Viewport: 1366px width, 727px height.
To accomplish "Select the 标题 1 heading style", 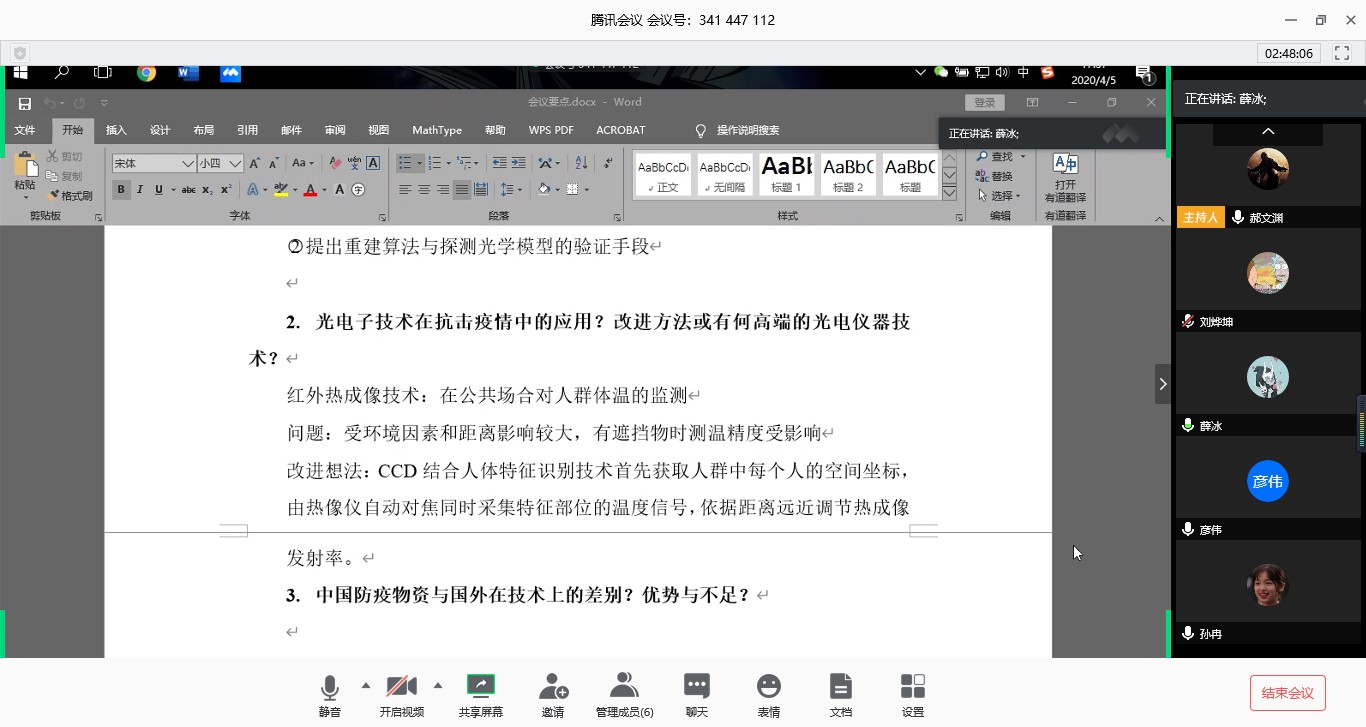I will 786,174.
